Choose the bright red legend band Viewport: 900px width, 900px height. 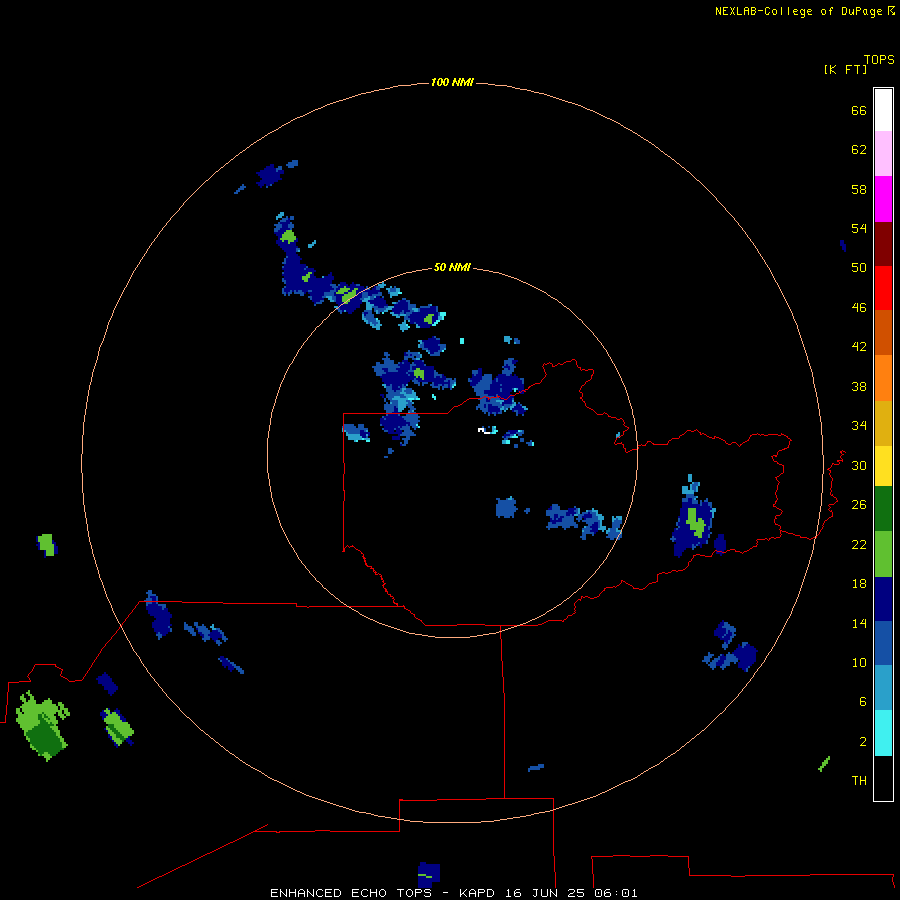(883, 288)
